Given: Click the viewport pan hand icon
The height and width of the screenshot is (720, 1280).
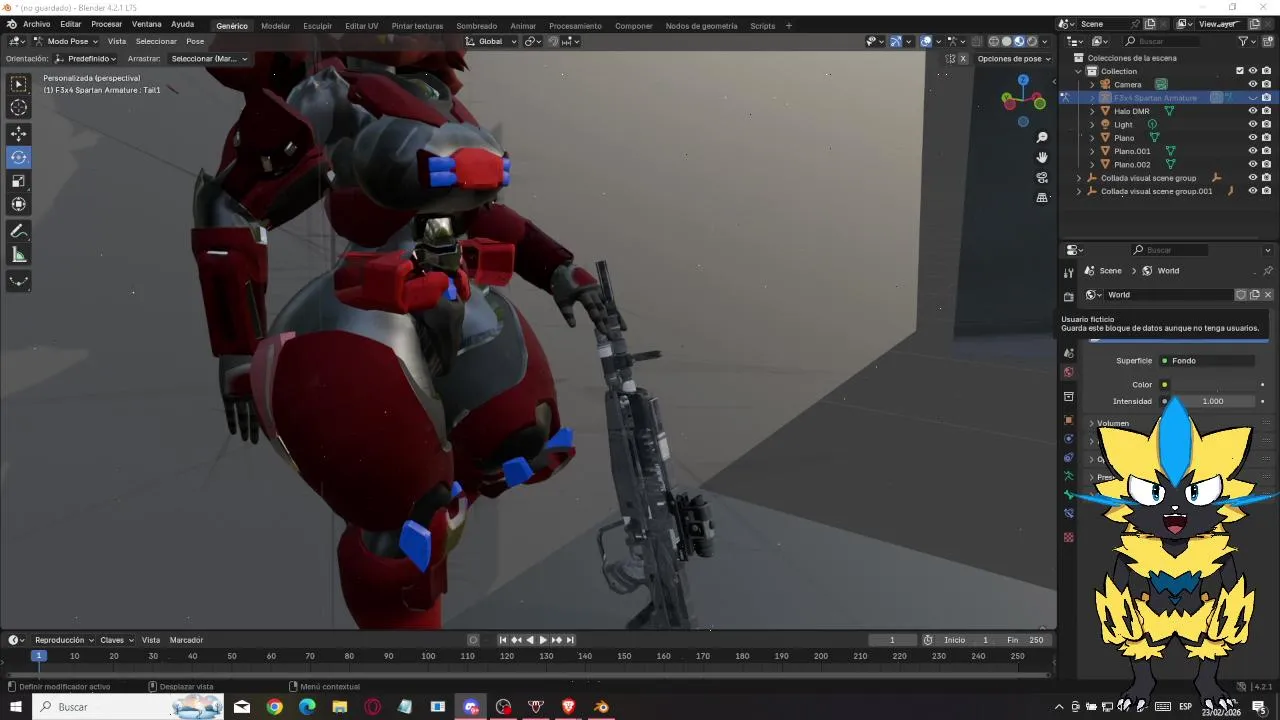Looking at the screenshot, I should click(x=1042, y=157).
